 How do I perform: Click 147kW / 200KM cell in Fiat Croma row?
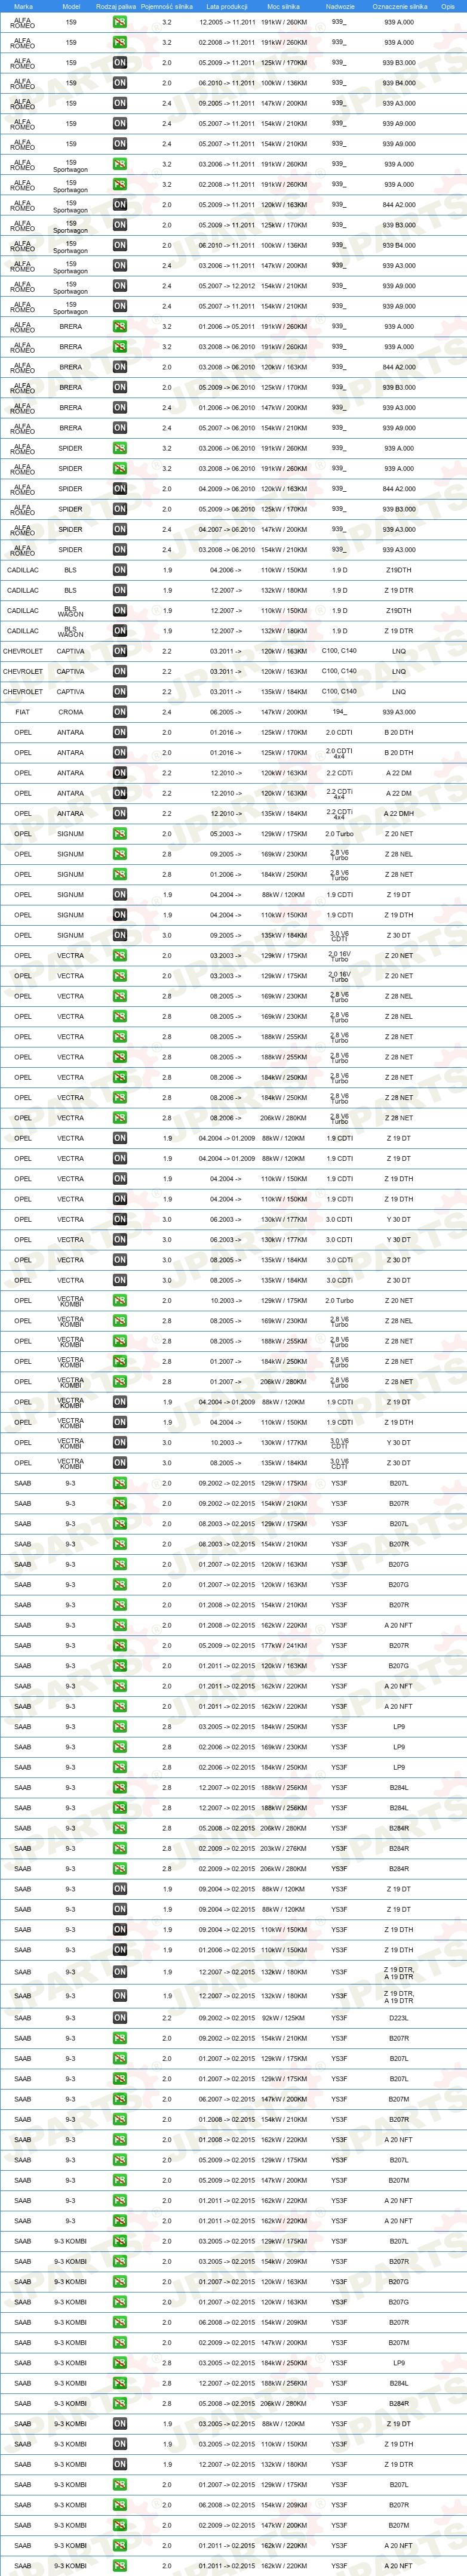(284, 712)
